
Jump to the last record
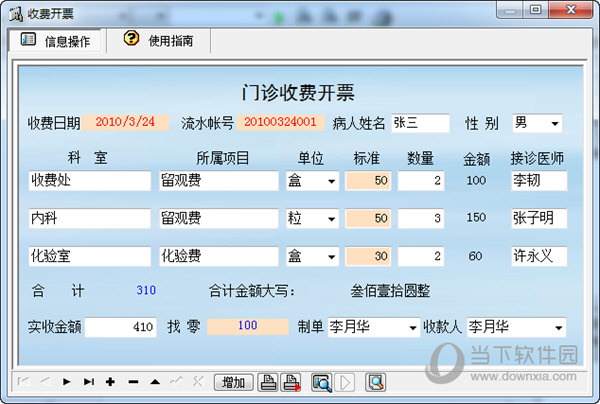pyautogui.click(x=89, y=381)
